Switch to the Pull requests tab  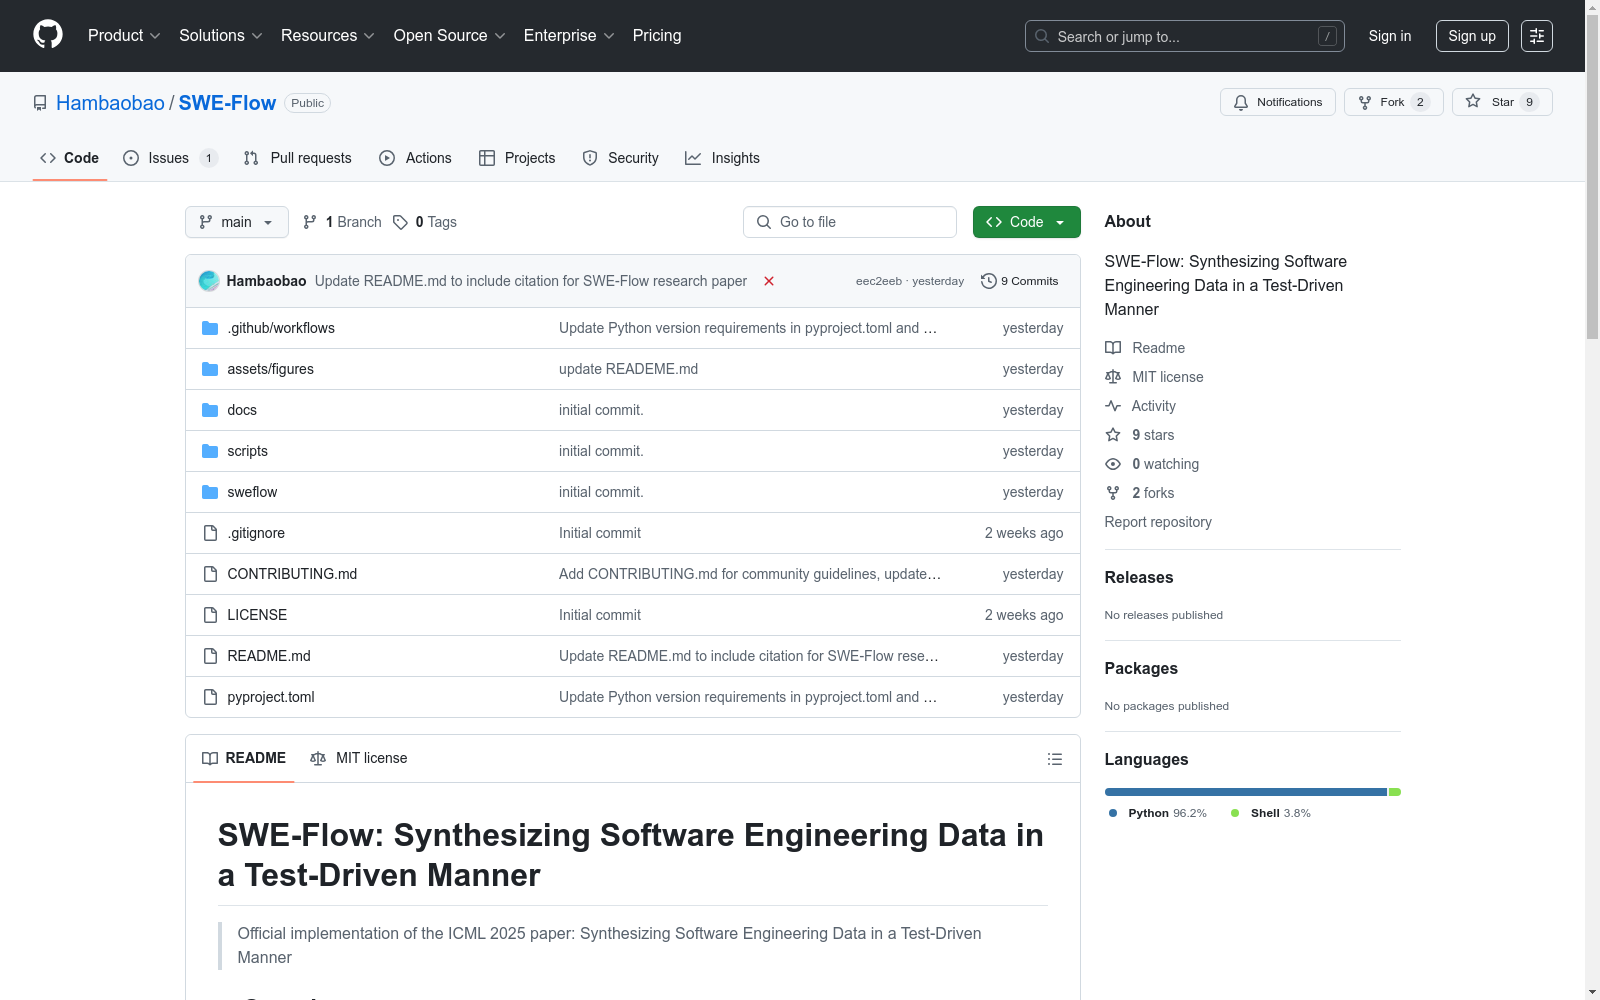(297, 158)
